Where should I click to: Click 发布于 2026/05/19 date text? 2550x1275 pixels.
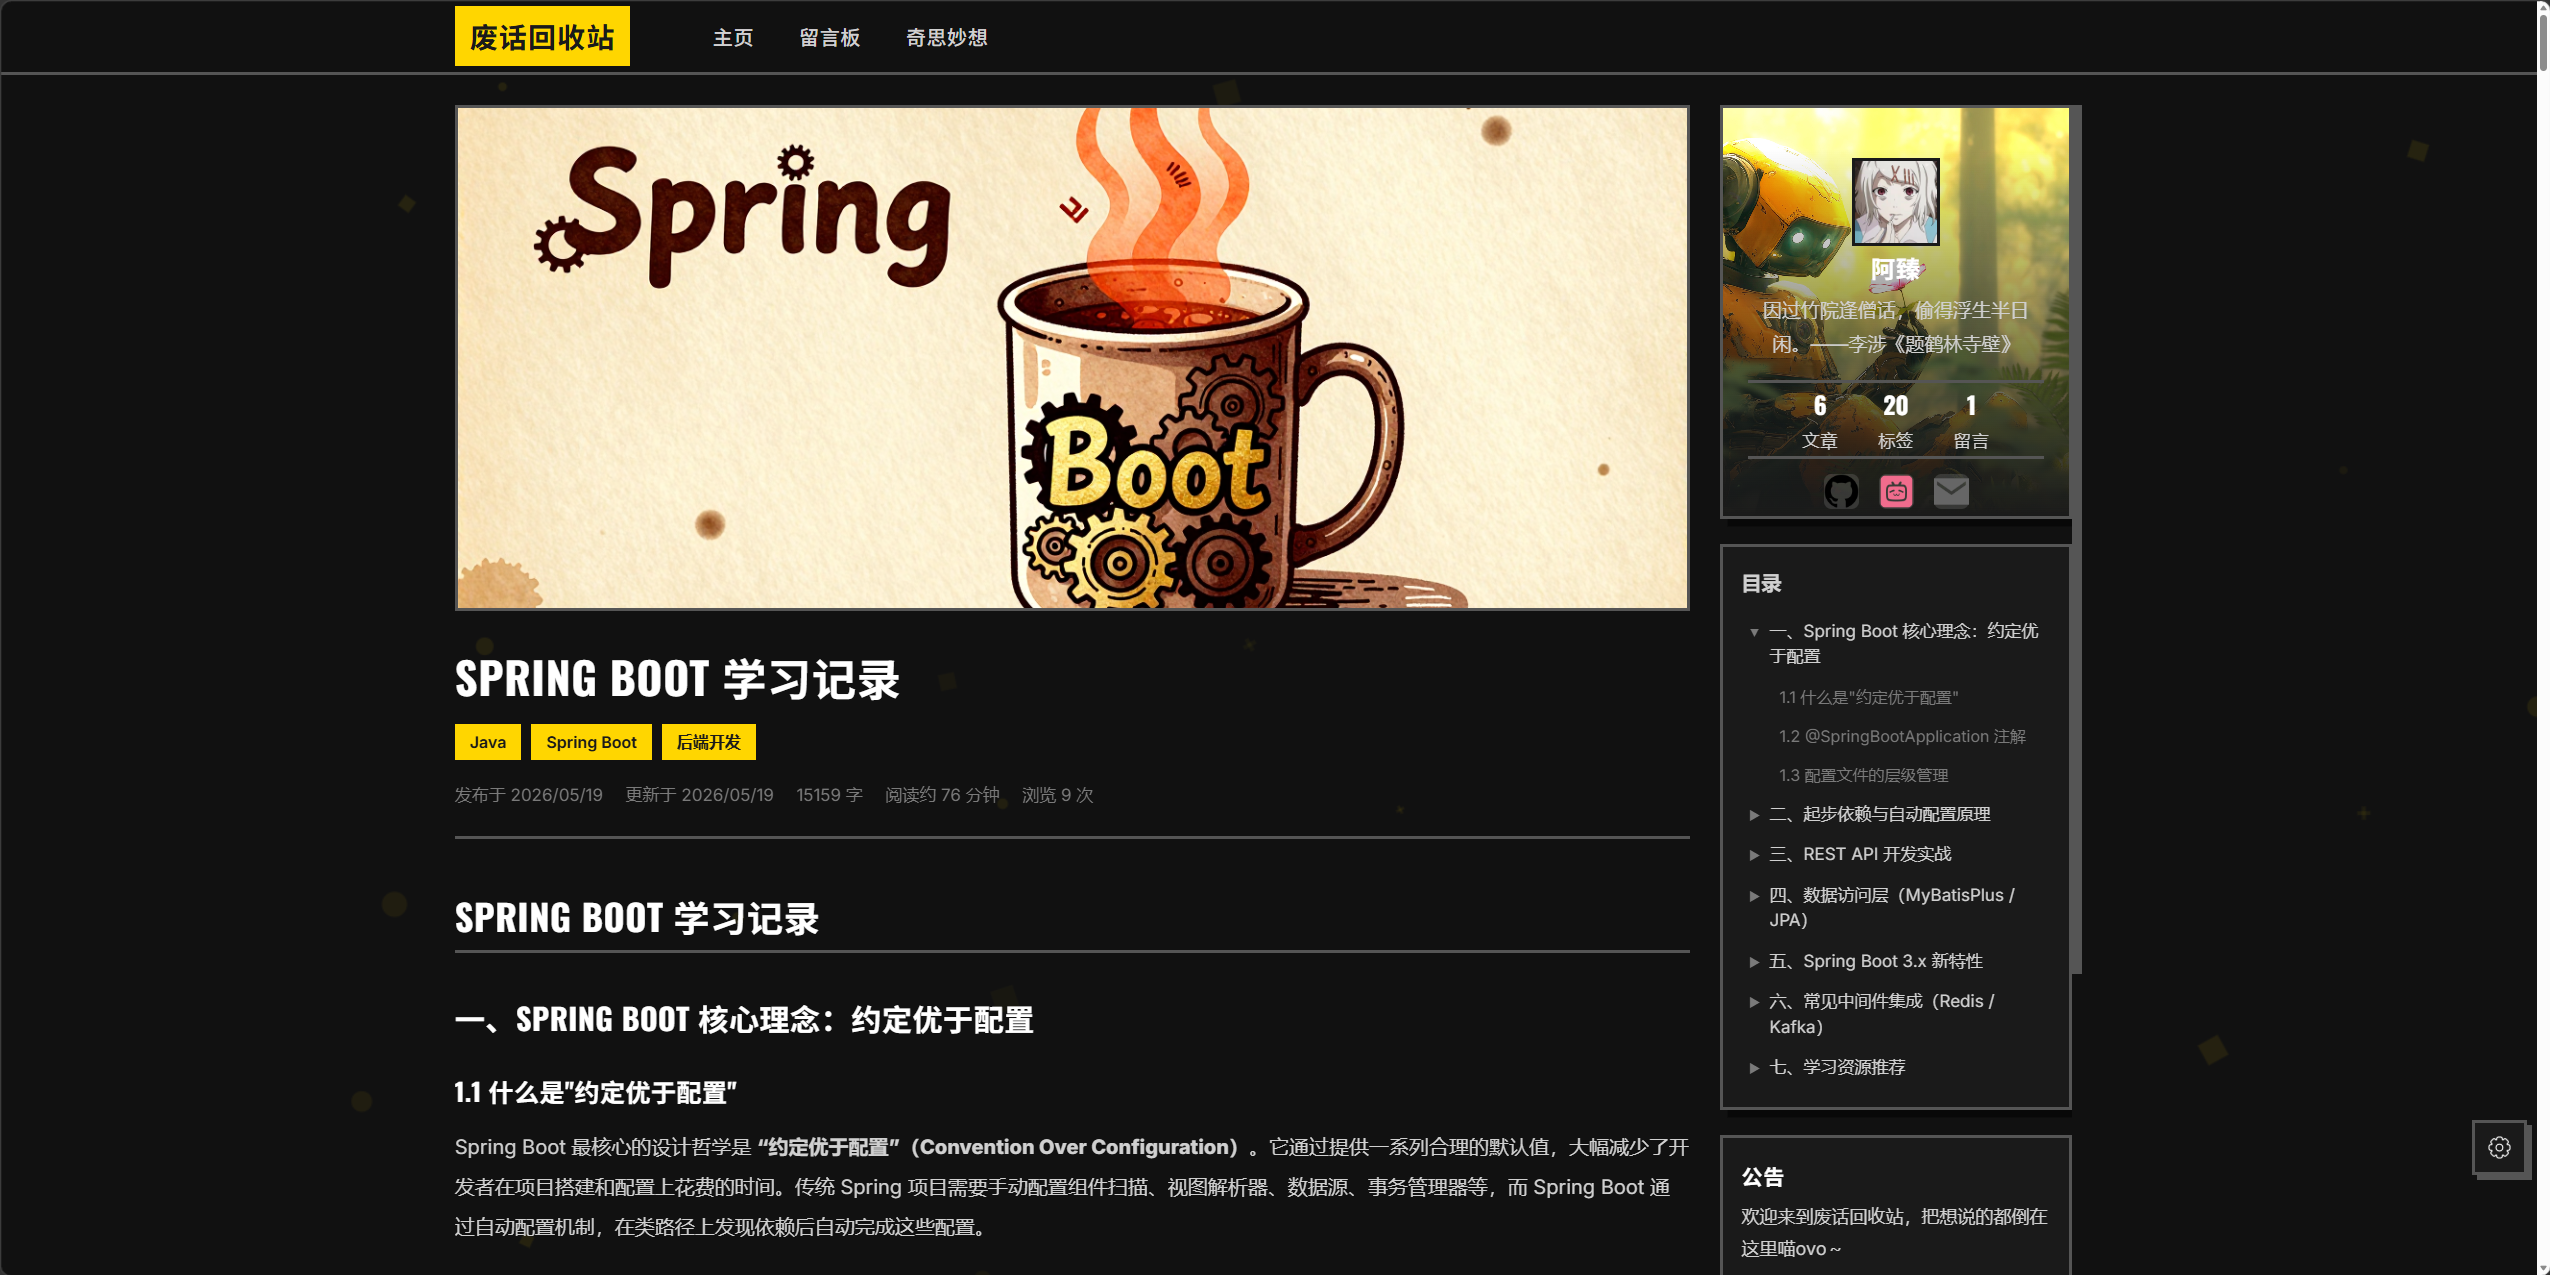[x=529, y=795]
